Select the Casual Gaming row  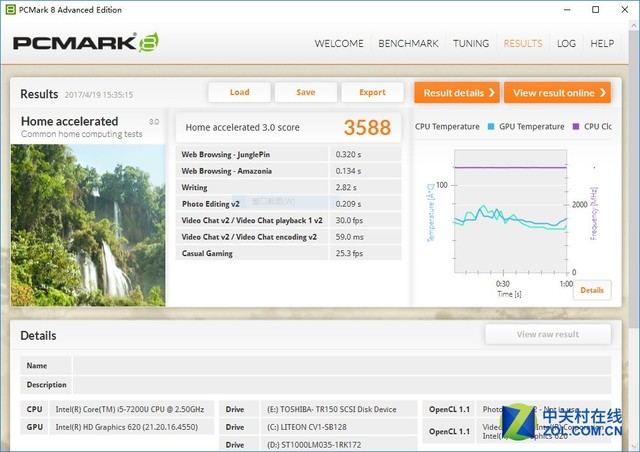pos(288,253)
